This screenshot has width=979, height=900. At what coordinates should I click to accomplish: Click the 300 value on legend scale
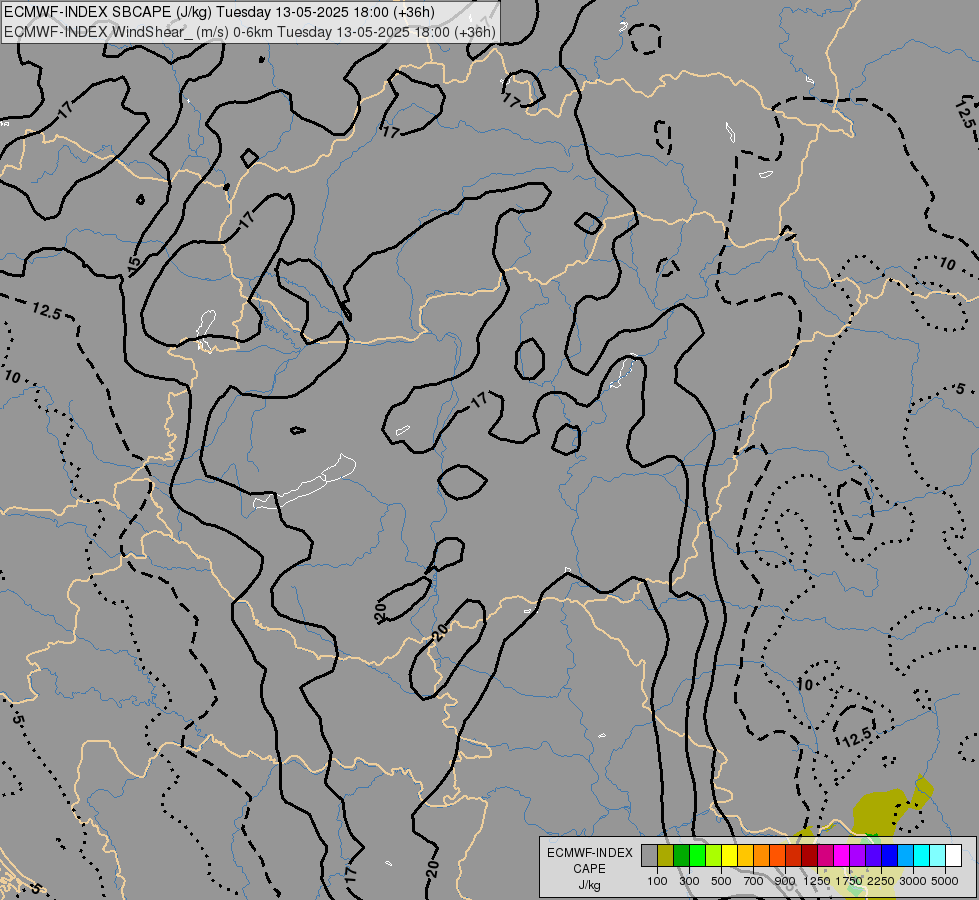(689, 881)
